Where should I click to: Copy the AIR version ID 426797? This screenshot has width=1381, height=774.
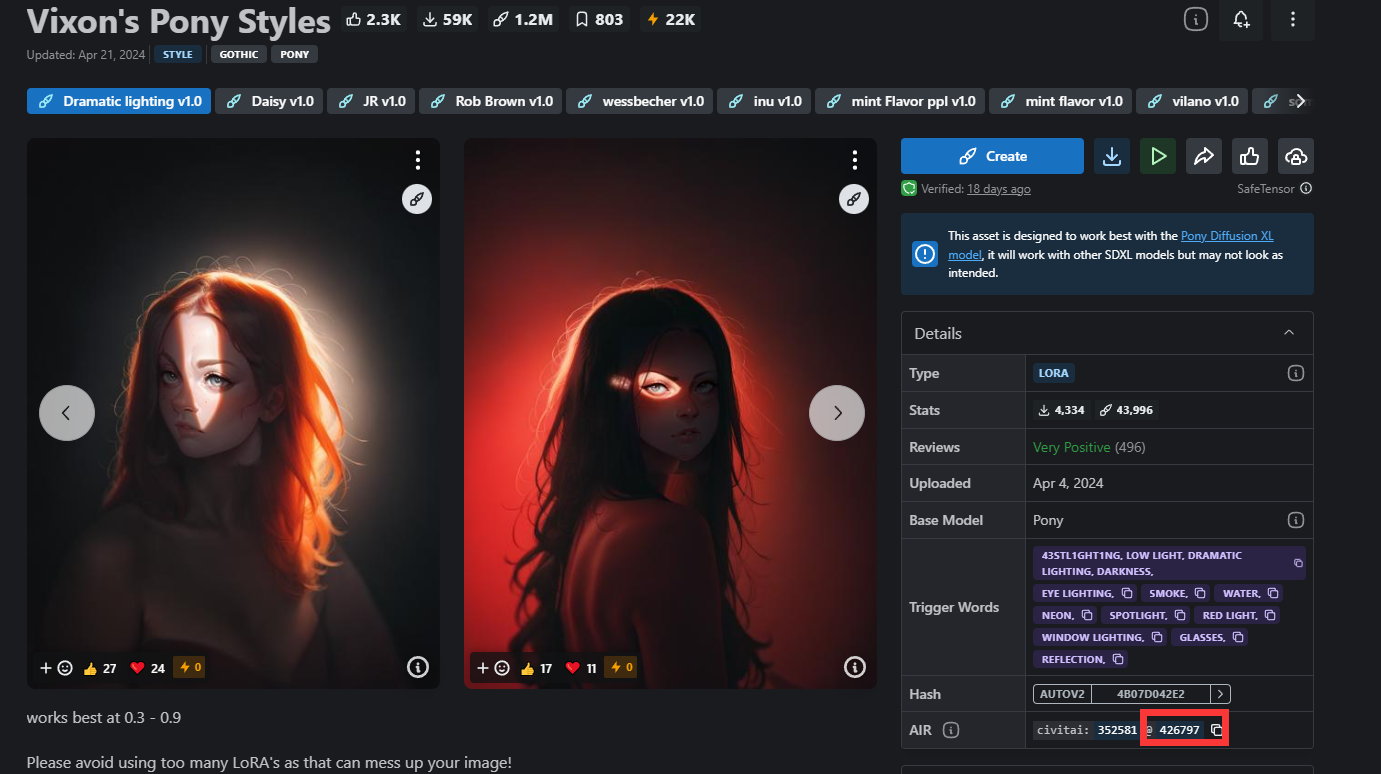click(1216, 730)
